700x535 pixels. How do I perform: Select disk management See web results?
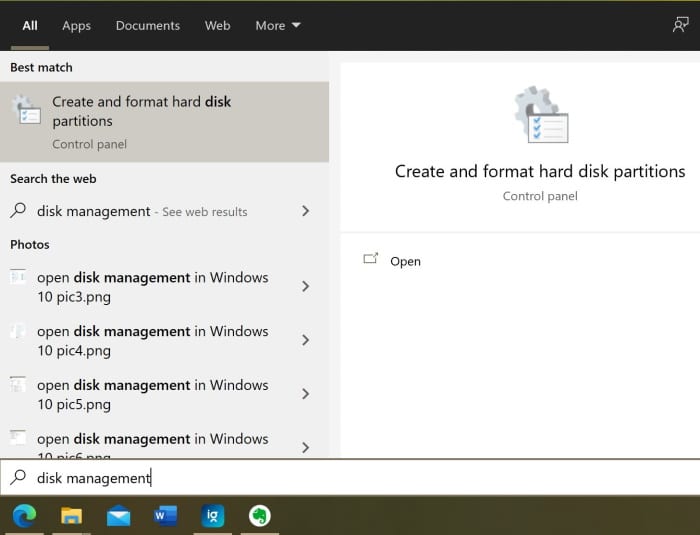pos(164,211)
